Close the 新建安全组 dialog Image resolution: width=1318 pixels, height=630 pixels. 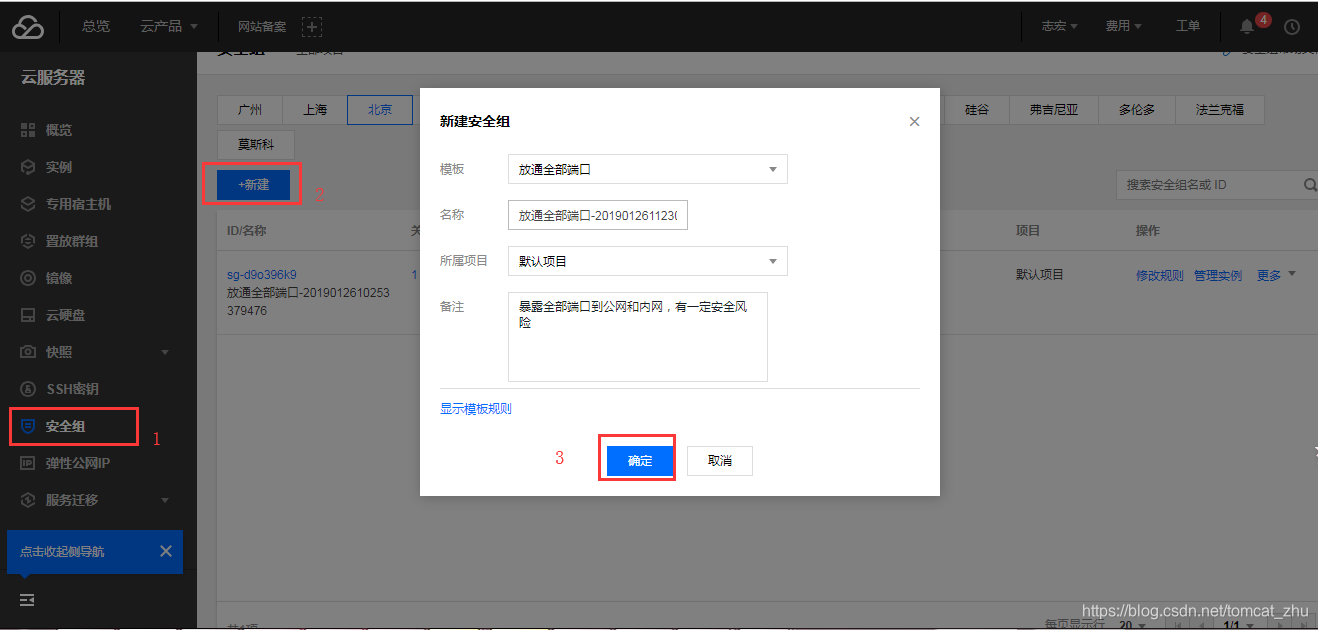[x=914, y=122]
